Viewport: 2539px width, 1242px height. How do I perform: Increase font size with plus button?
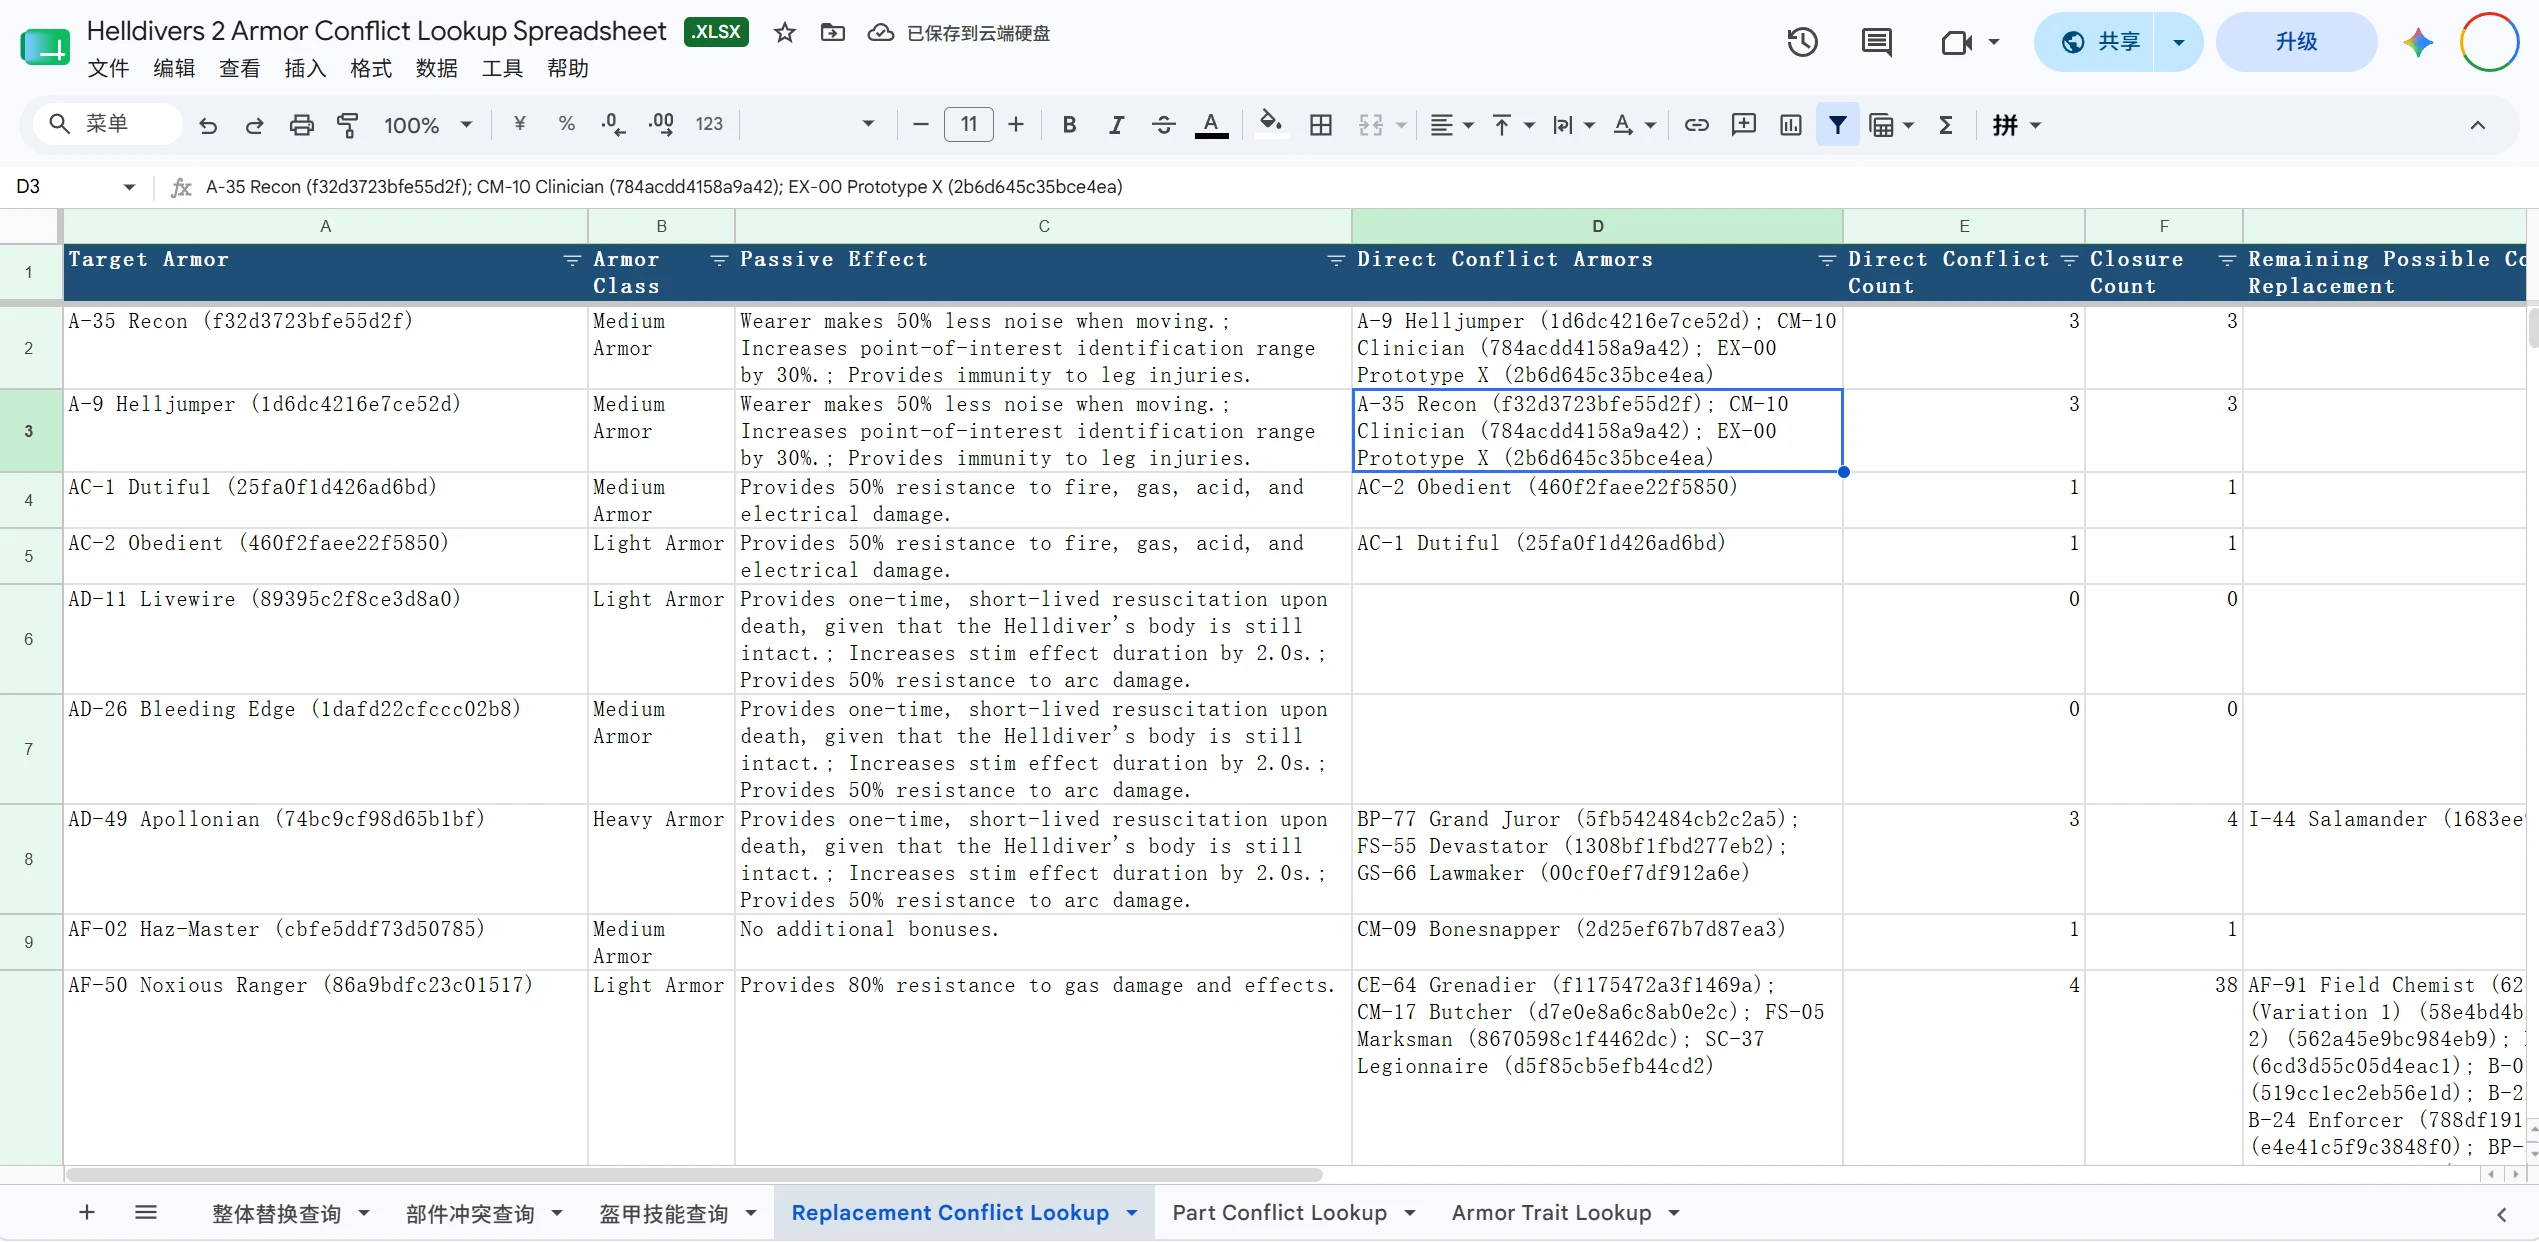click(x=1016, y=125)
